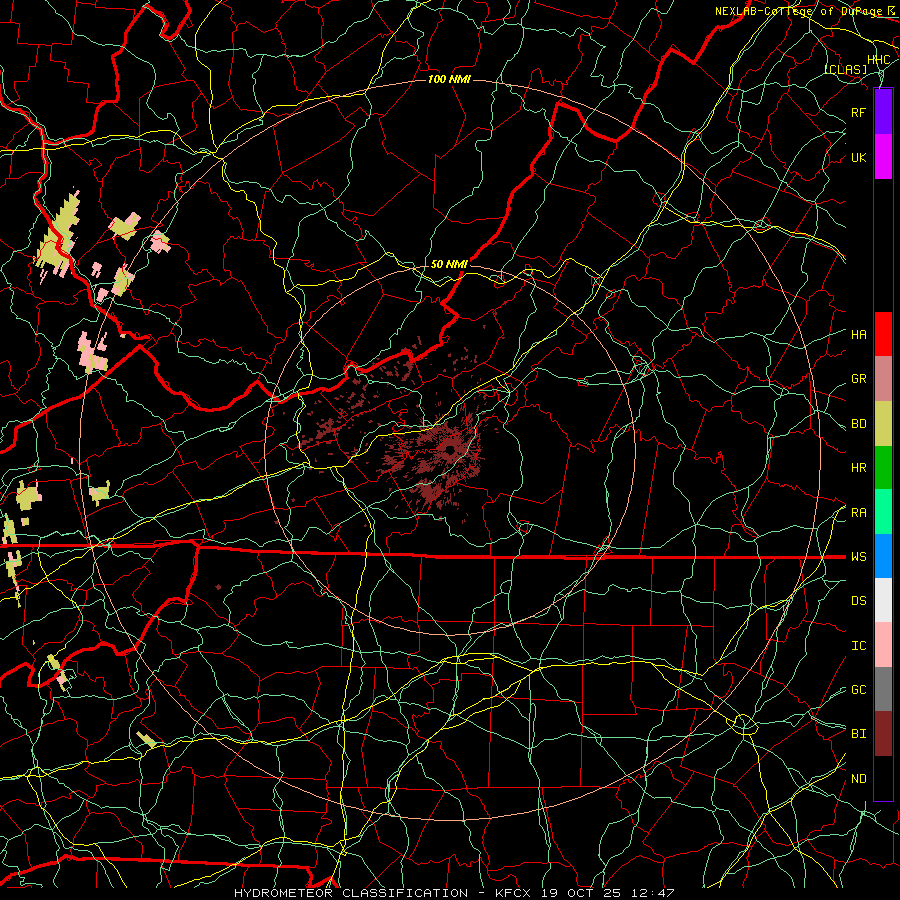Click the BI legend label
Image resolution: width=900 pixels, height=900 pixels.
click(859, 734)
